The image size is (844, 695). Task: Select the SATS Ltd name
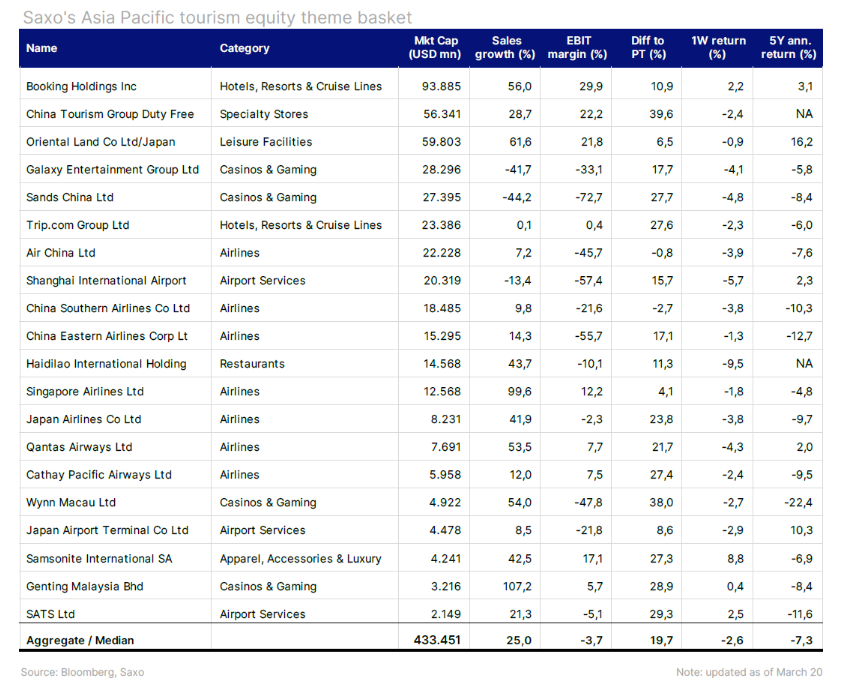(51, 614)
